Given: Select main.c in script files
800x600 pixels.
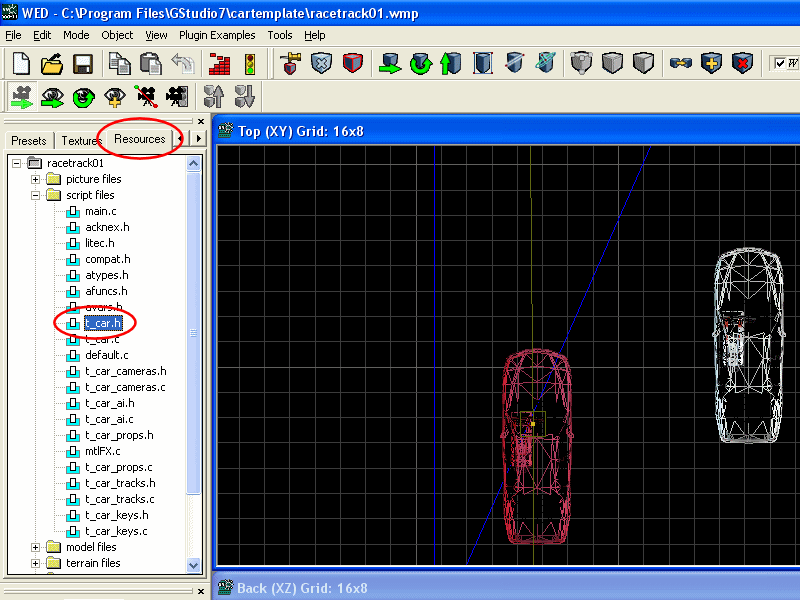Looking at the screenshot, I should (x=101, y=211).
